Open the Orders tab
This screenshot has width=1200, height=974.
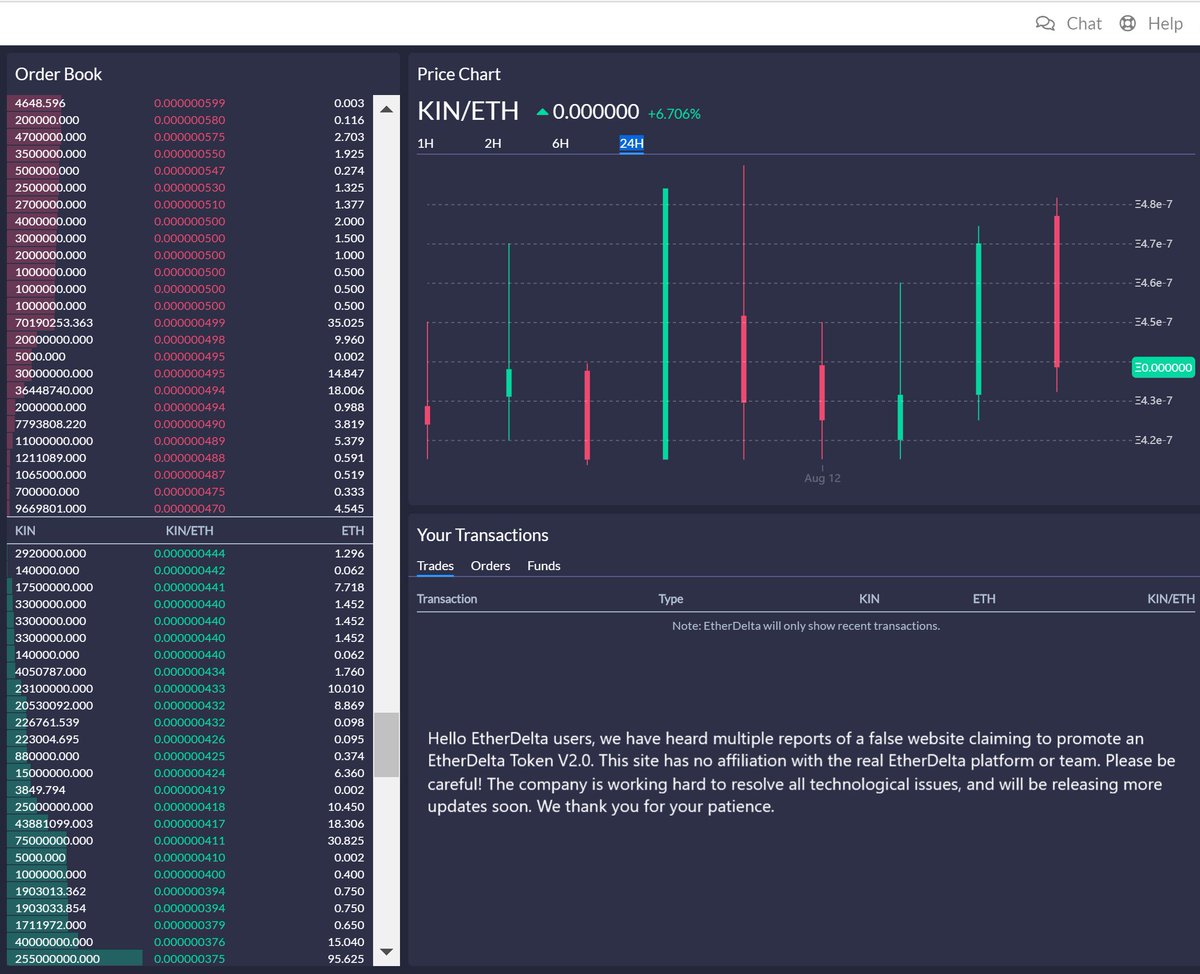click(490, 566)
